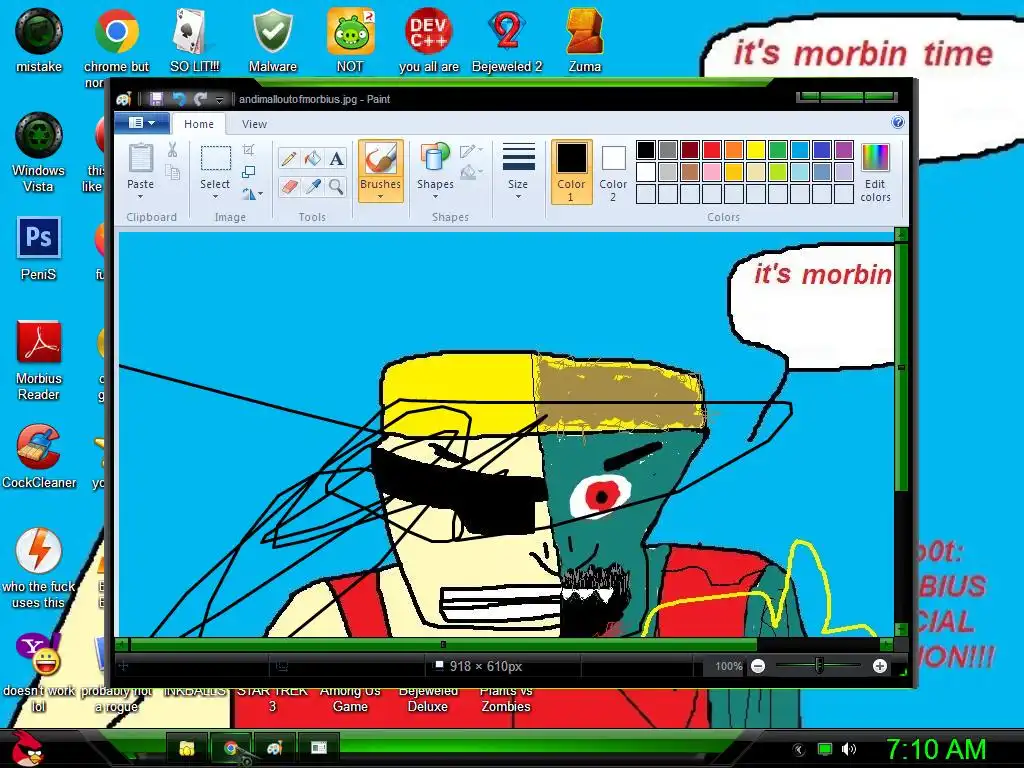Click the Paint taskbar button
Viewport: 1024px width, 768px height.
(x=274, y=748)
